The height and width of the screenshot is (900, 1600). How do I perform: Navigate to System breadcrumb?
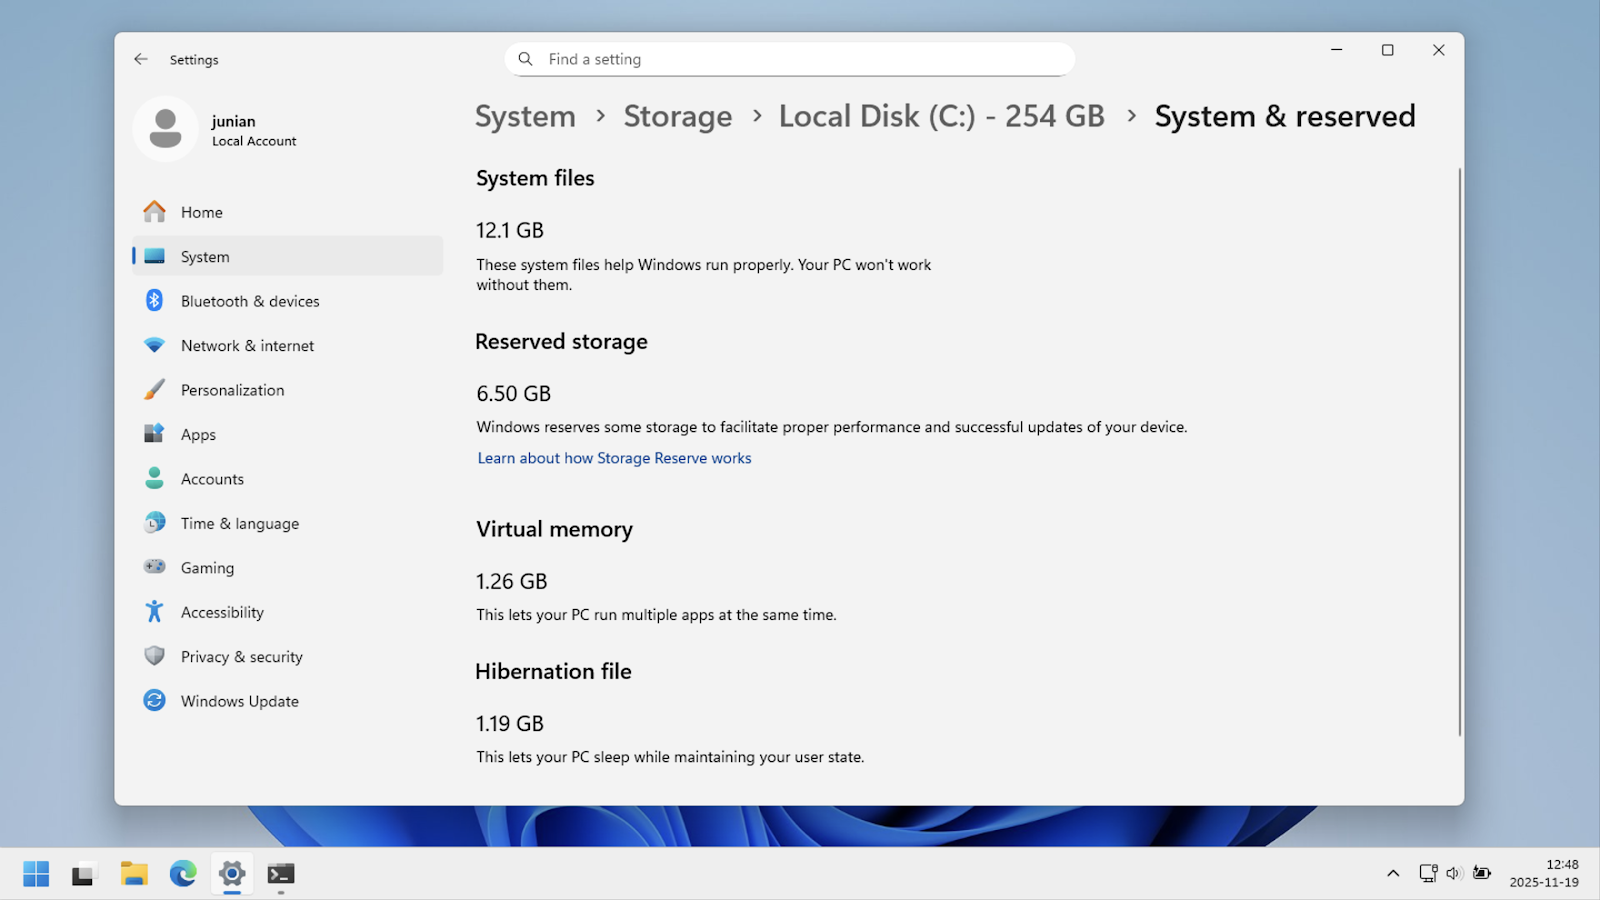click(525, 117)
